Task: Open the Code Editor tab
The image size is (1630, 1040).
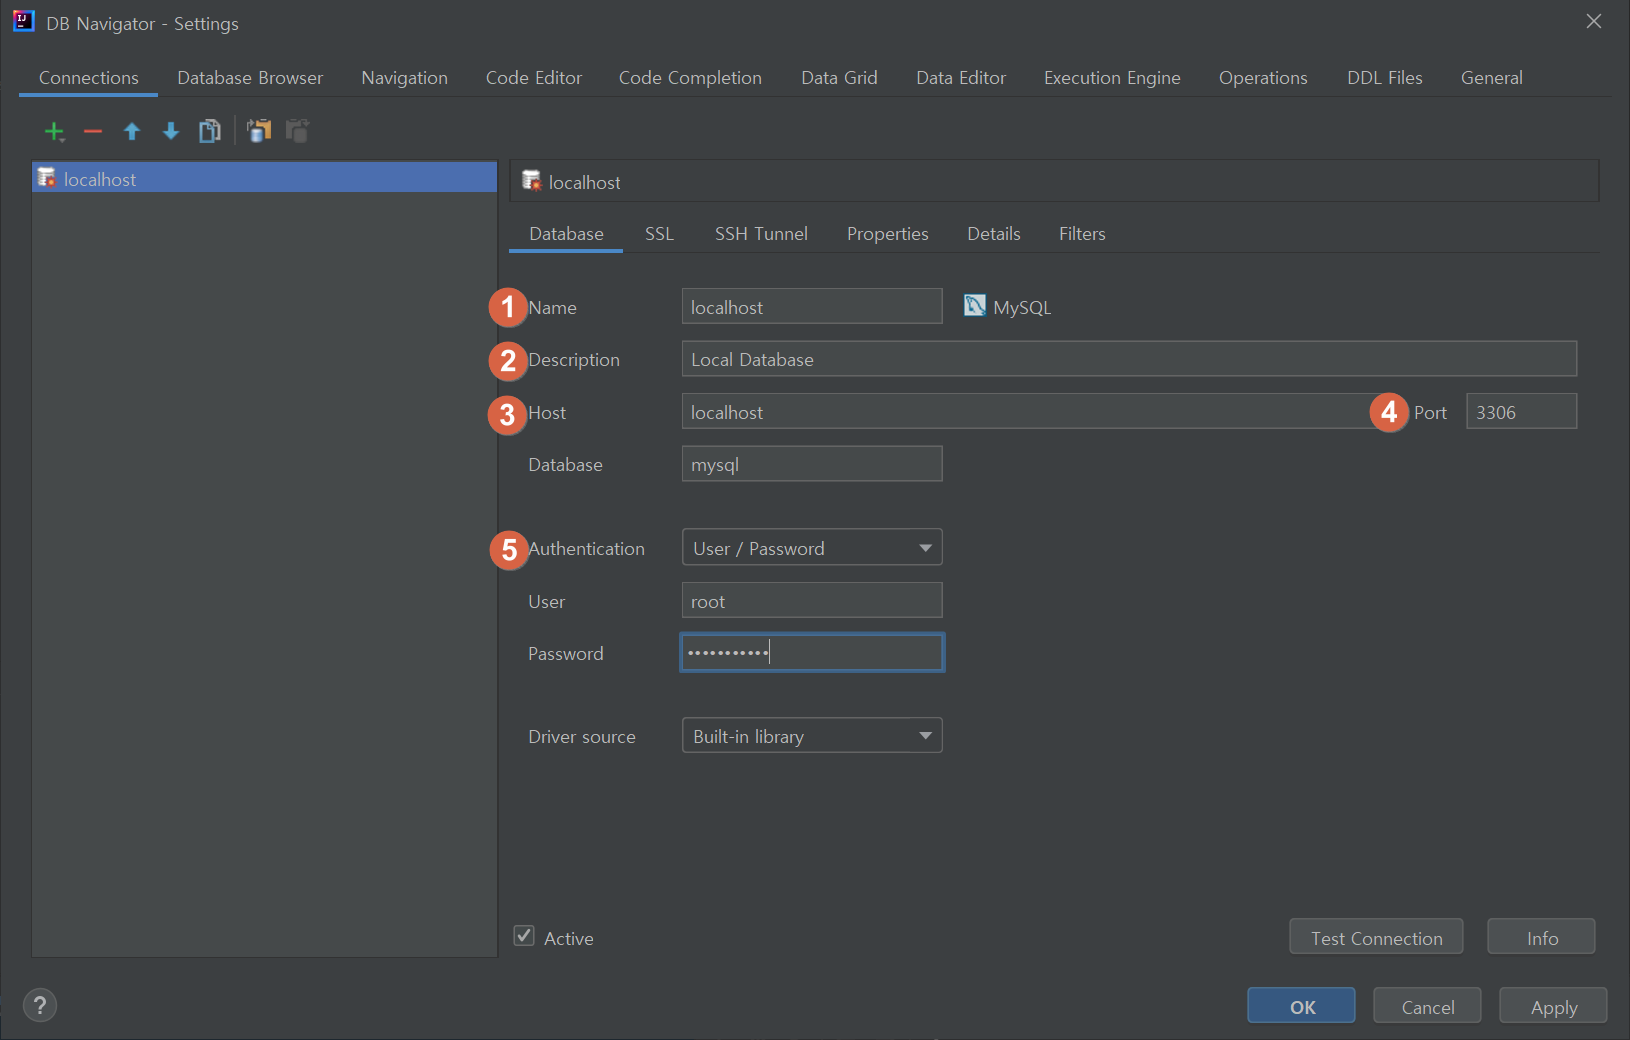Action: (534, 78)
